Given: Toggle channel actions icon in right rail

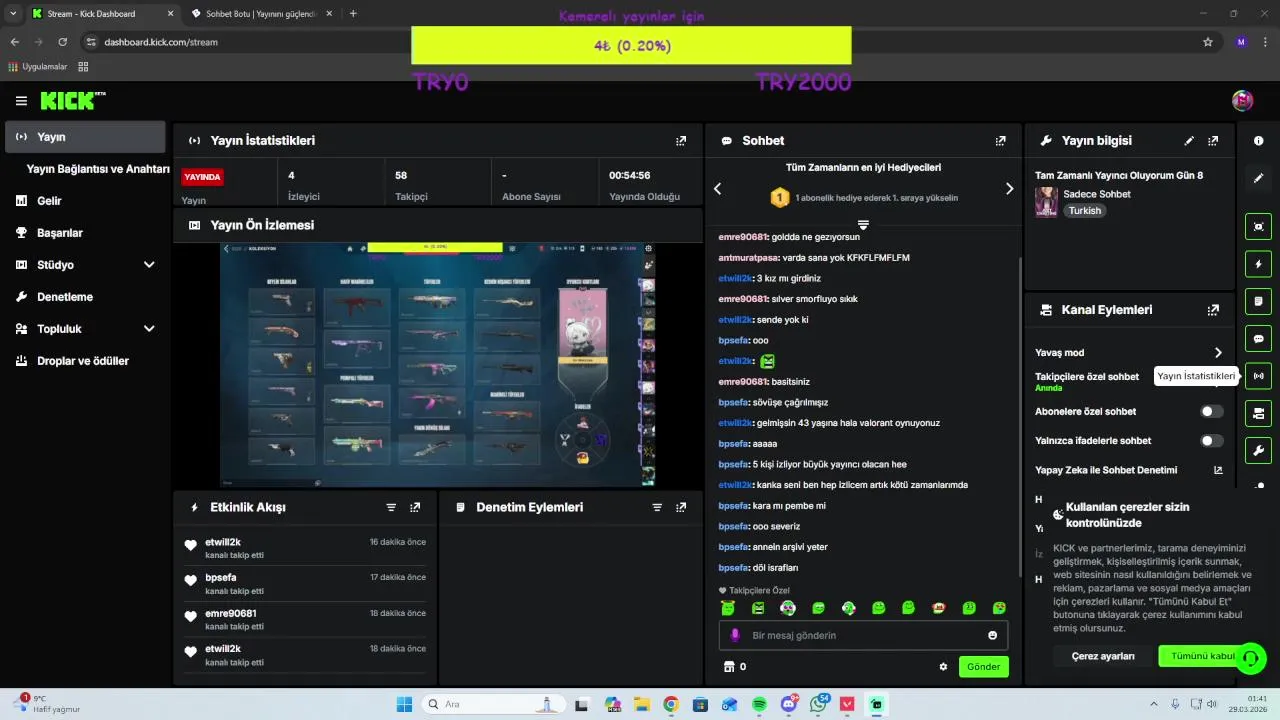Looking at the screenshot, I should click(x=1258, y=413).
